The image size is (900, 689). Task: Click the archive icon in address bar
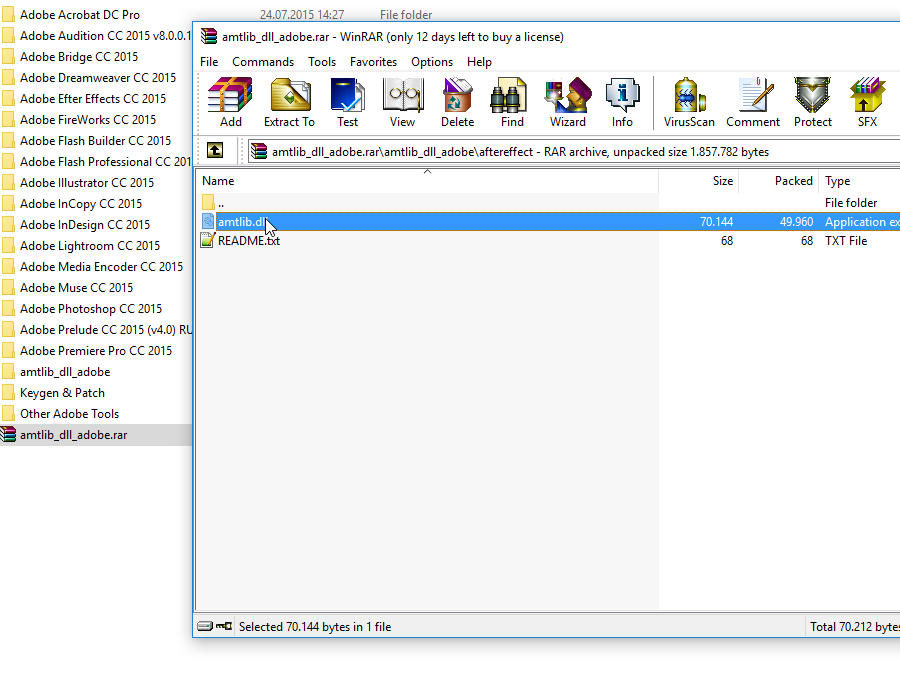coord(259,151)
